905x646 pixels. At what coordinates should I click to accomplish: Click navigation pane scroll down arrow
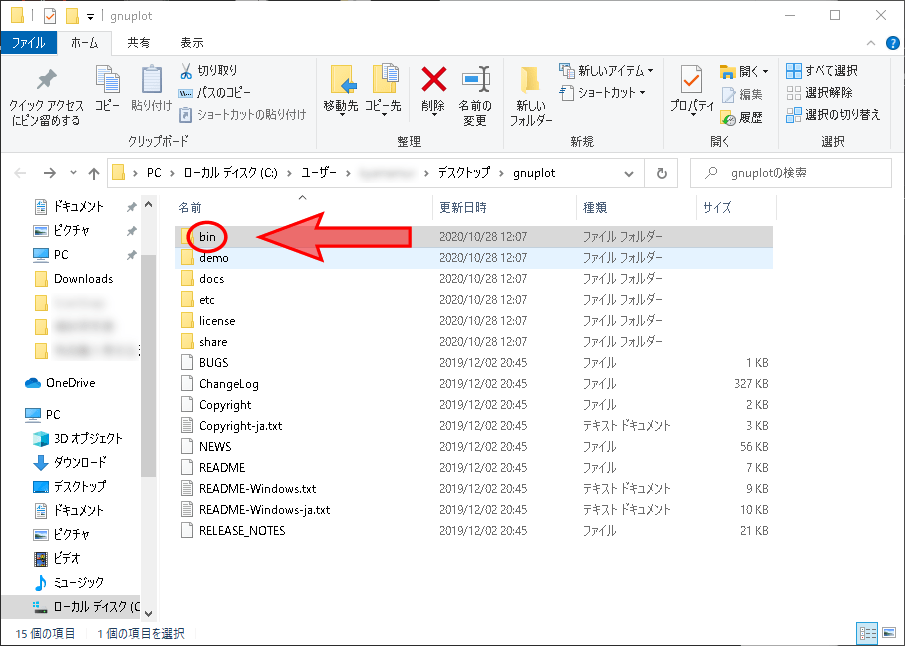coord(148,614)
